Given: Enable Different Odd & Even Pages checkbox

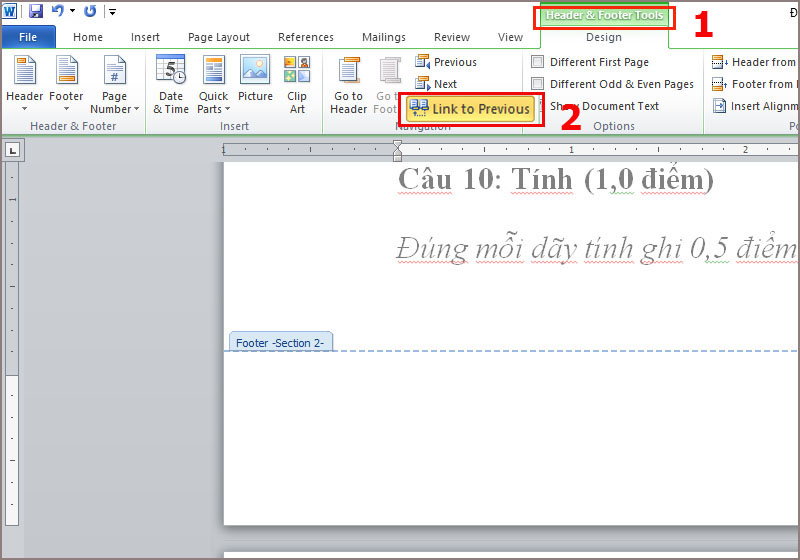Looking at the screenshot, I should pos(538,84).
